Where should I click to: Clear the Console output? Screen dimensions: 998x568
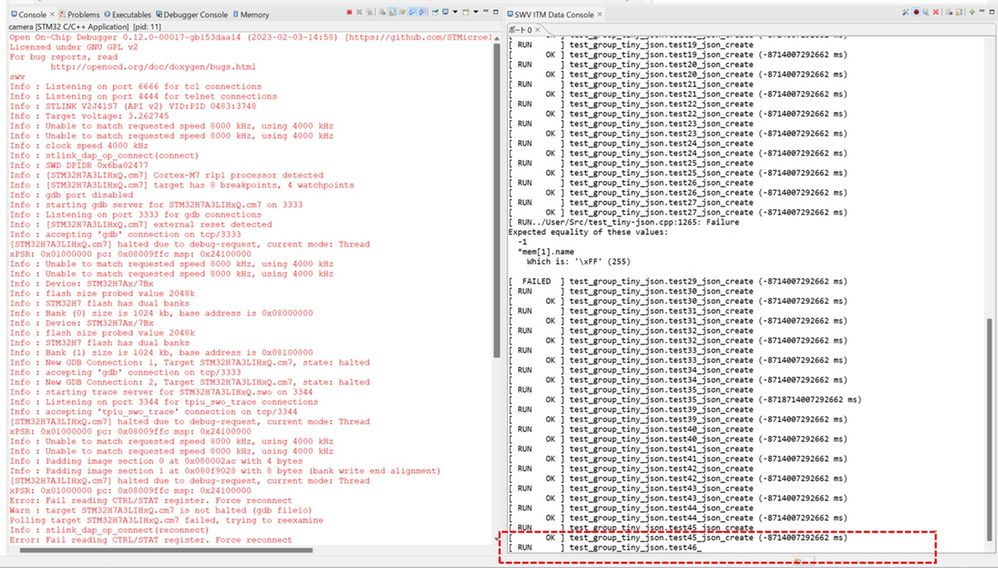[383, 12]
